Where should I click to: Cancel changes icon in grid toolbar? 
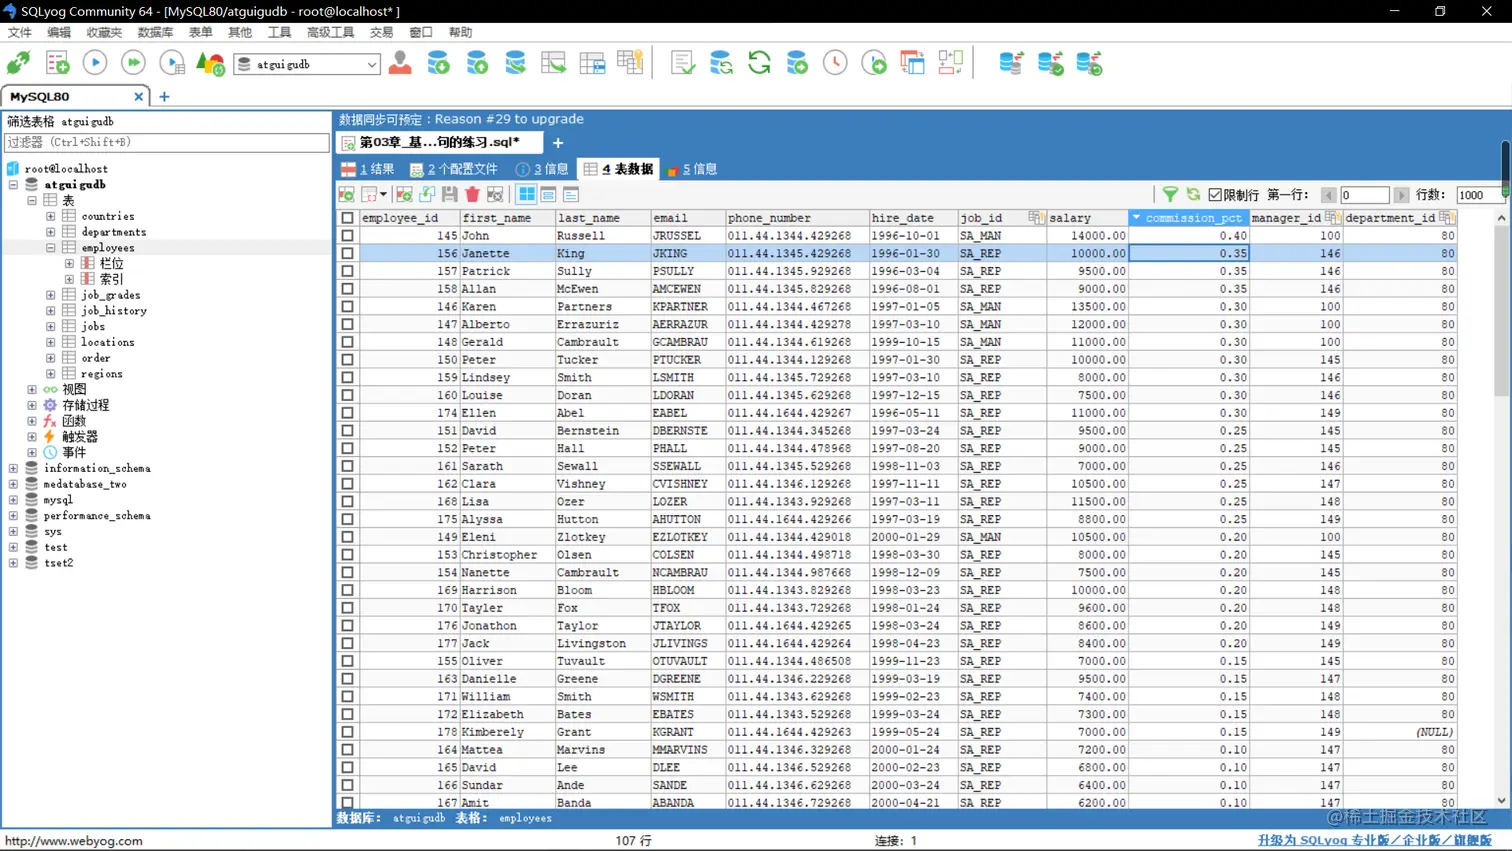coord(495,195)
